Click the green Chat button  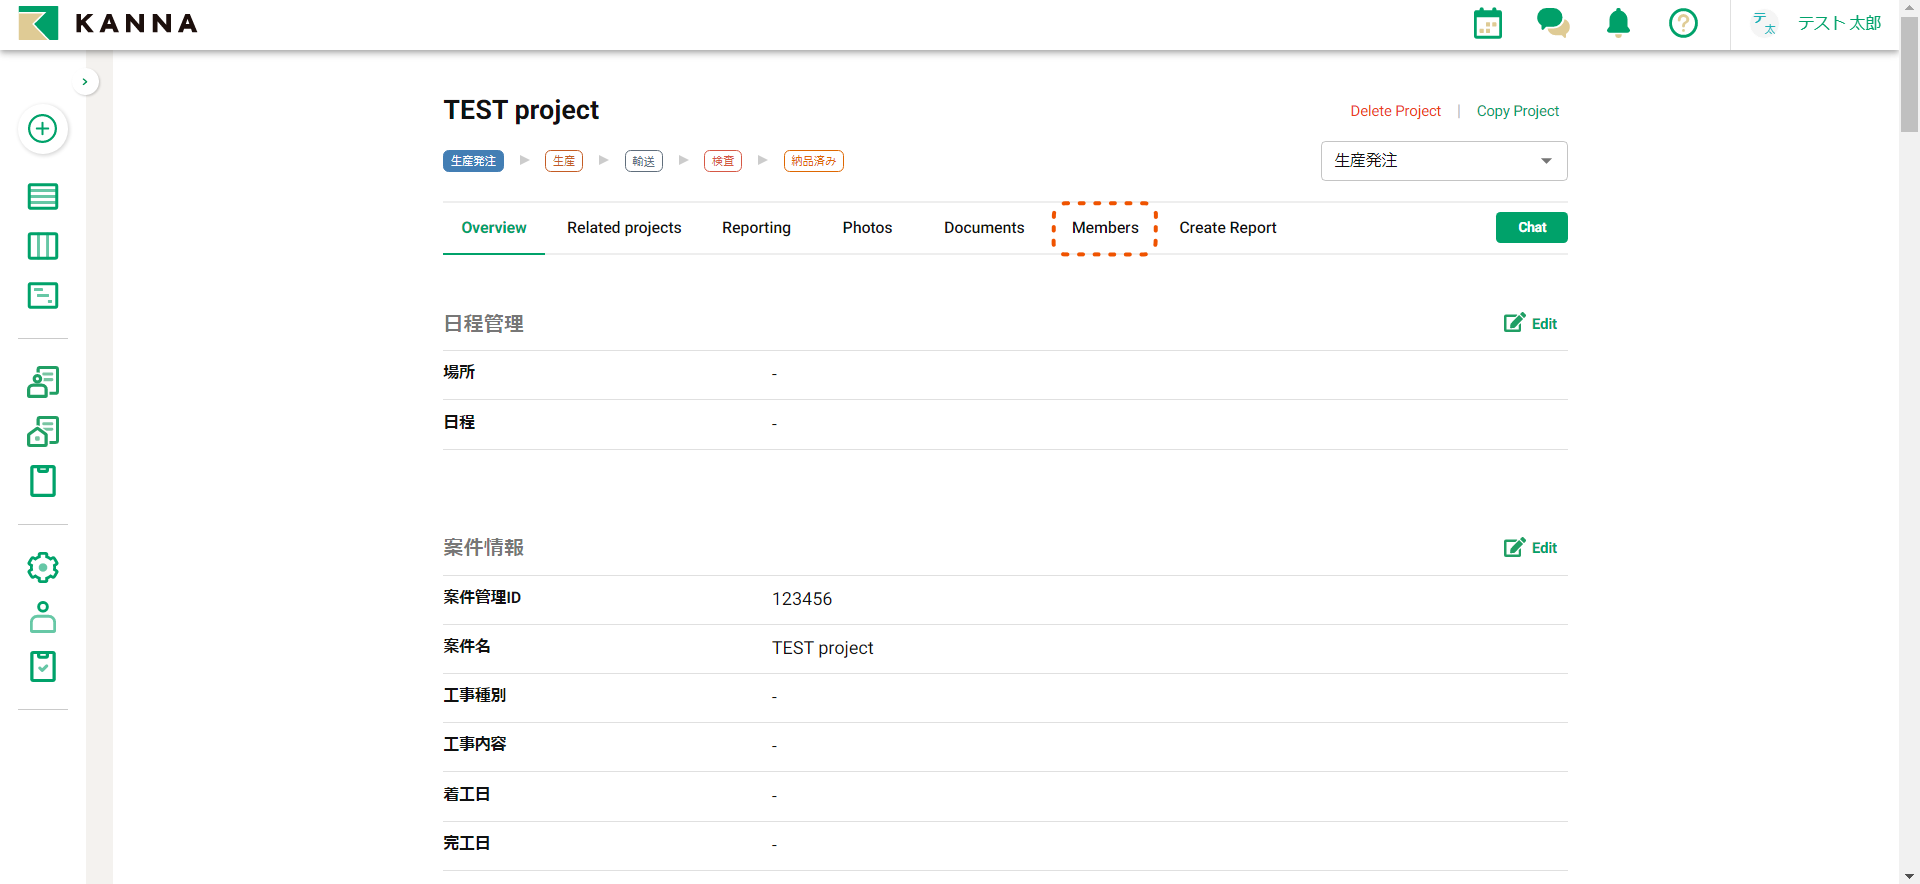(1531, 228)
